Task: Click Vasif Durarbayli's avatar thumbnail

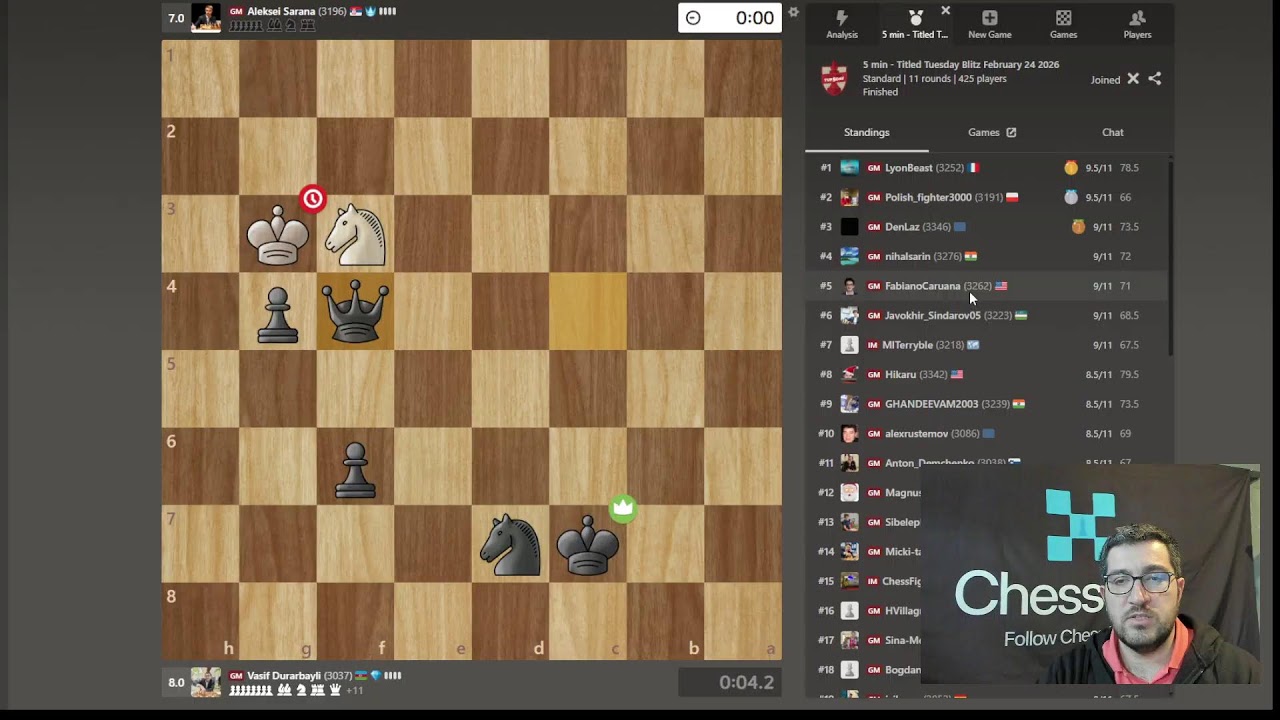Action: tap(206, 682)
